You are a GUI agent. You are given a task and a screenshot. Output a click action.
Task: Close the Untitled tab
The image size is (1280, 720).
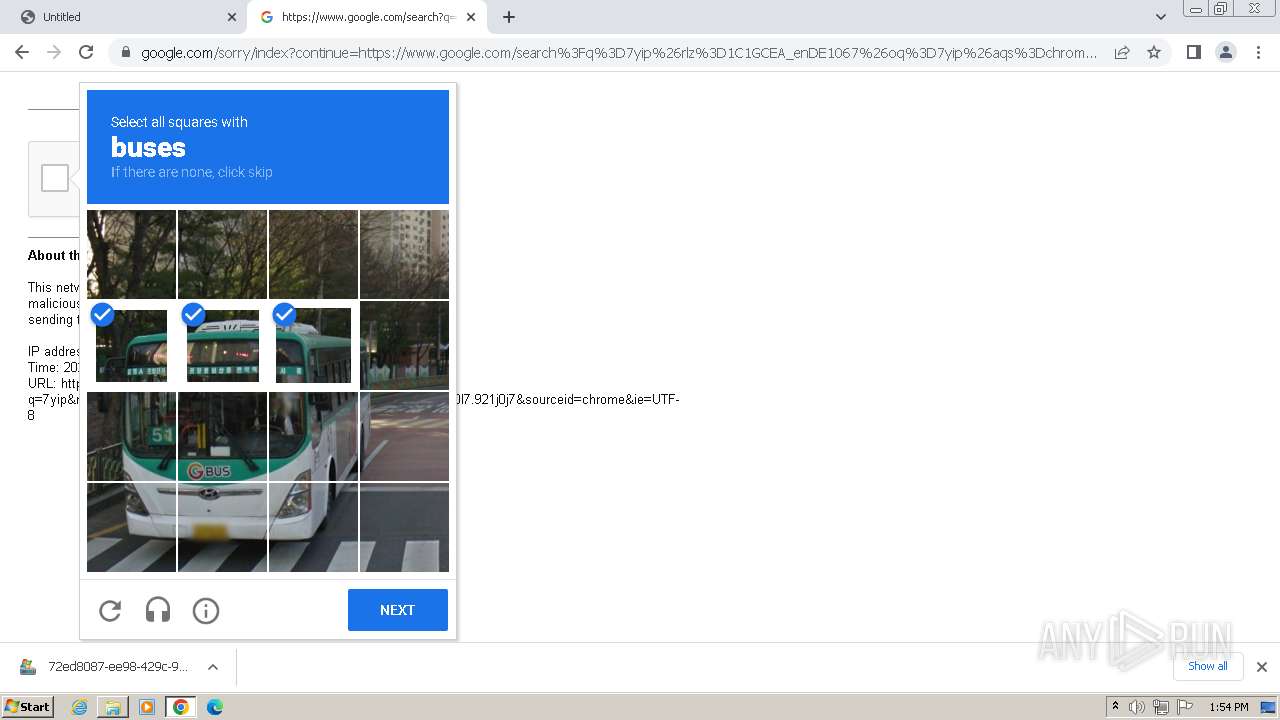[232, 17]
